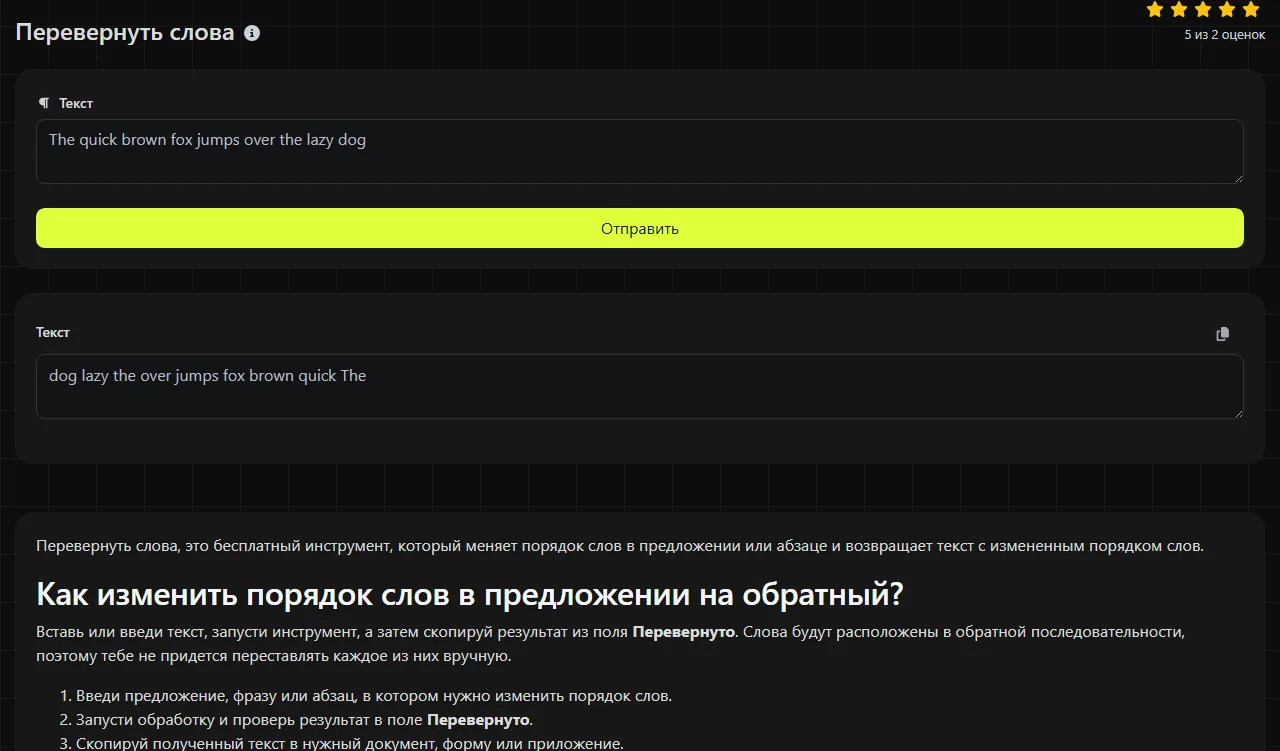Click into the output field showing "dog lazy the over"
The height and width of the screenshot is (751, 1280).
pyautogui.click(x=640, y=386)
